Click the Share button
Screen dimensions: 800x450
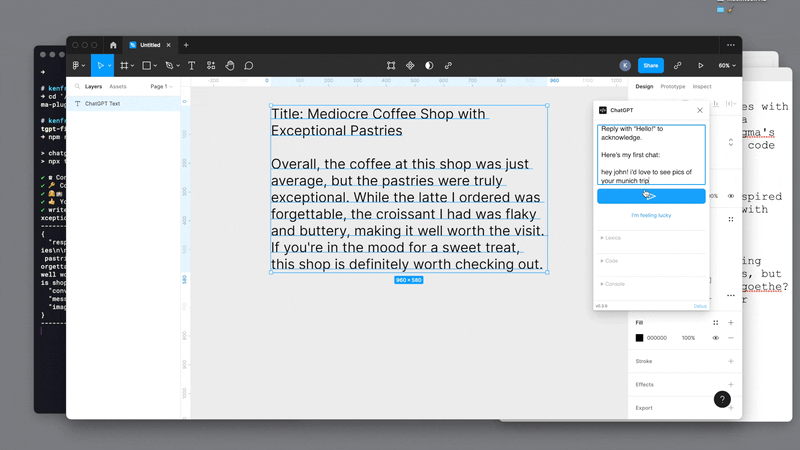pos(651,65)
